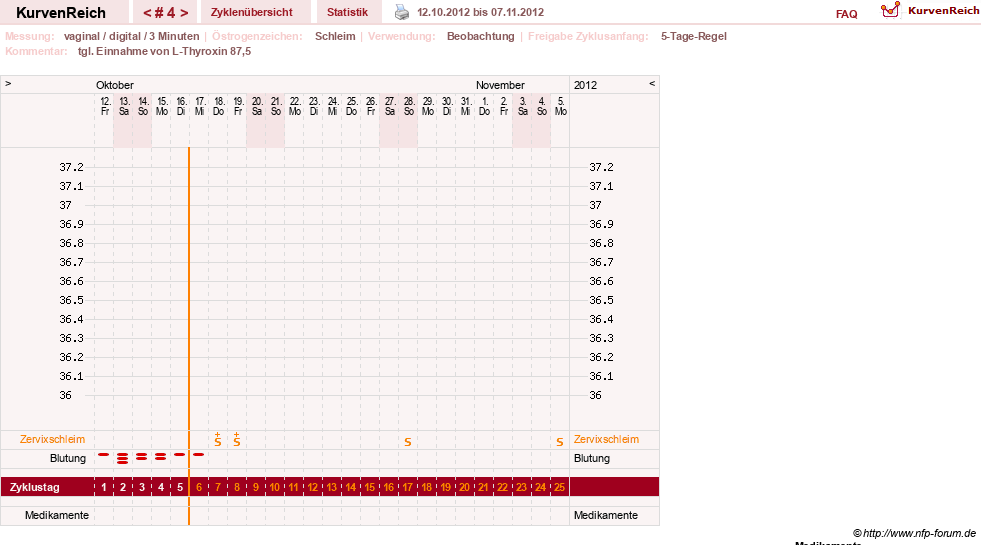Click the bleeding marker on cycle day 6
This screenshot has width=981, height=545.
[198, 455]
